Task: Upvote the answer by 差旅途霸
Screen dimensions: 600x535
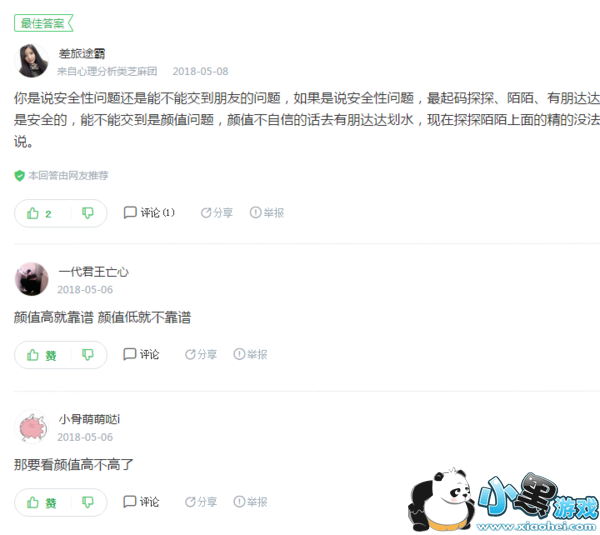Action: click(39, 213)
